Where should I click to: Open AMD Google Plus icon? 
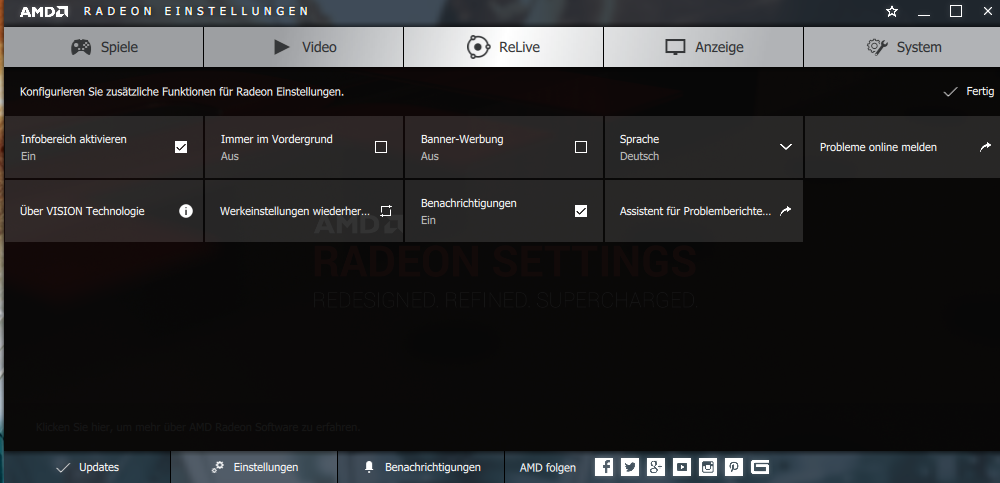[656, 467]
